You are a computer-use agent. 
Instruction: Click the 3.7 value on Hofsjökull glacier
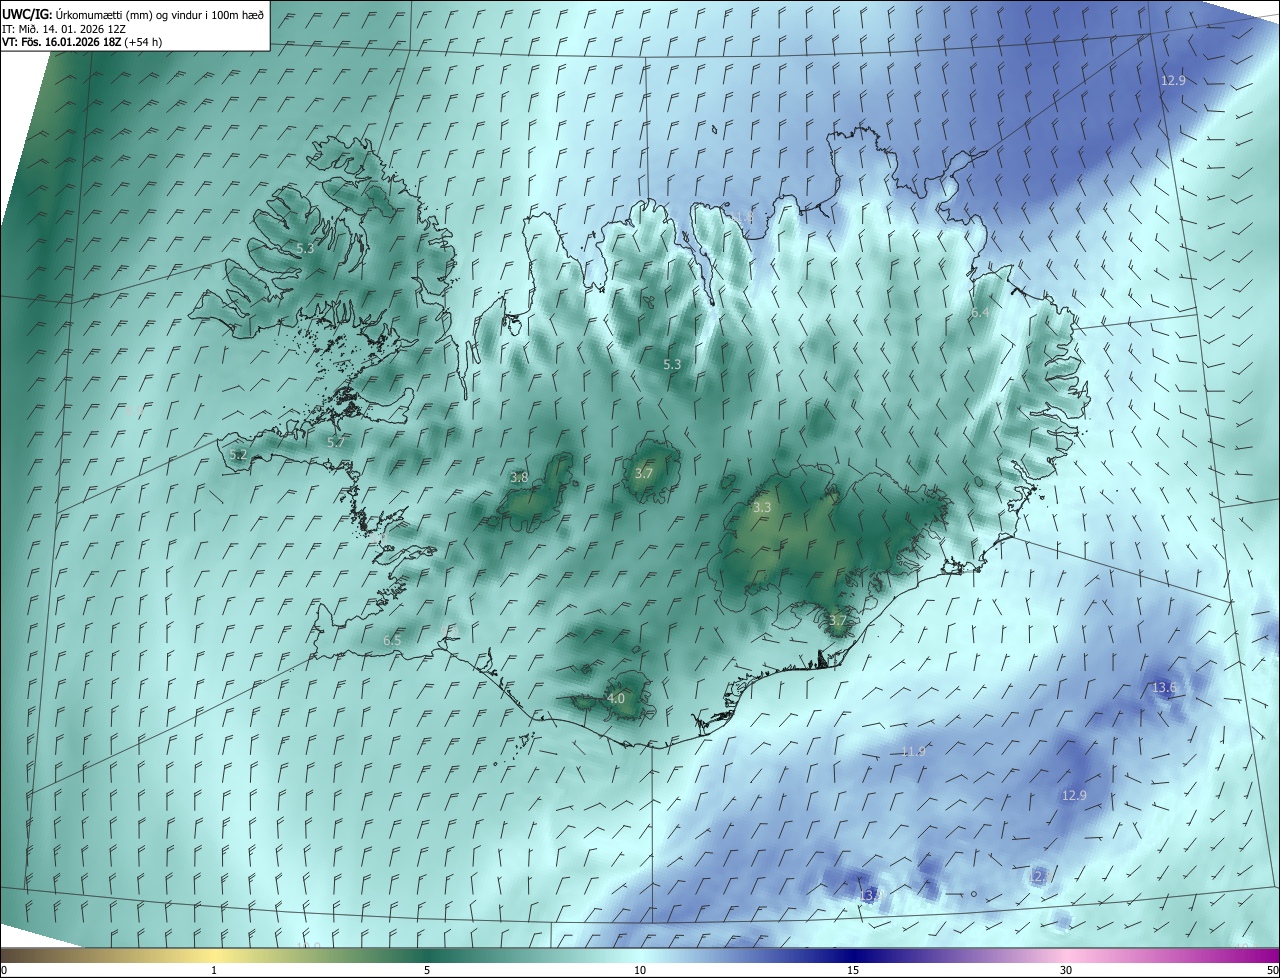click(644, 474)
